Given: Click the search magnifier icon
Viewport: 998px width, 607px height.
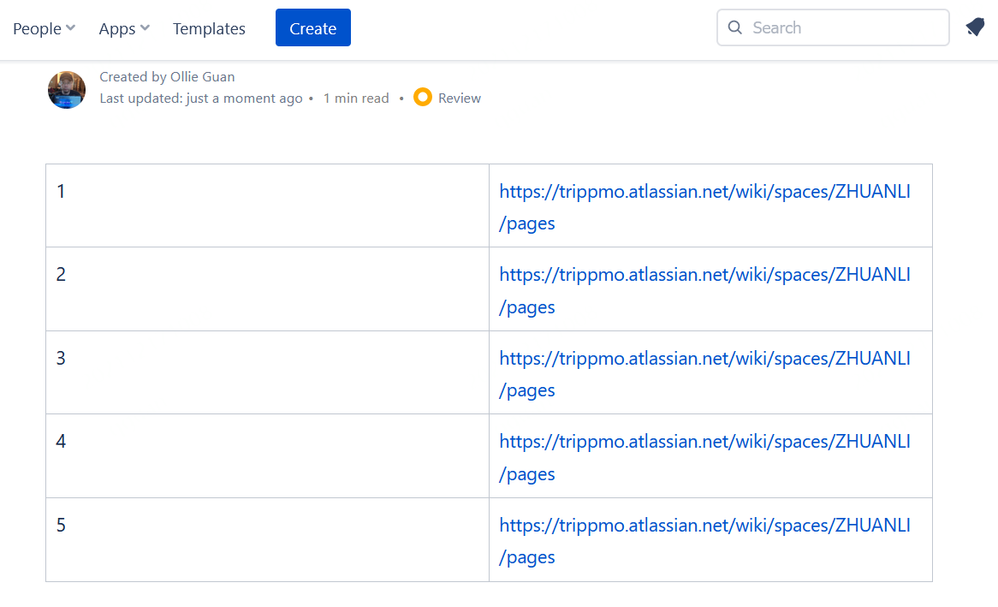Looking at the screenshot, I should pos(734,27).
